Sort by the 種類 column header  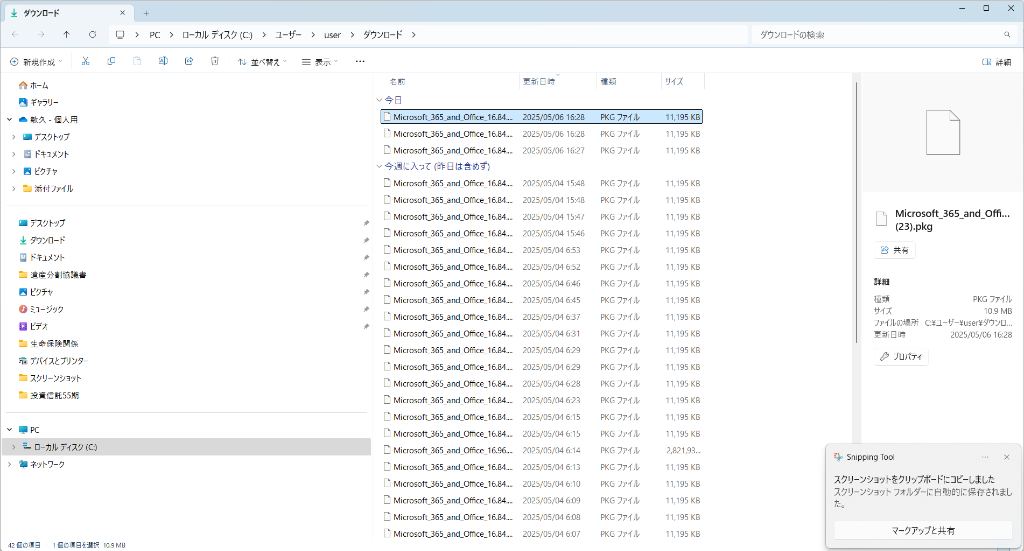click(x=608, y=82)
